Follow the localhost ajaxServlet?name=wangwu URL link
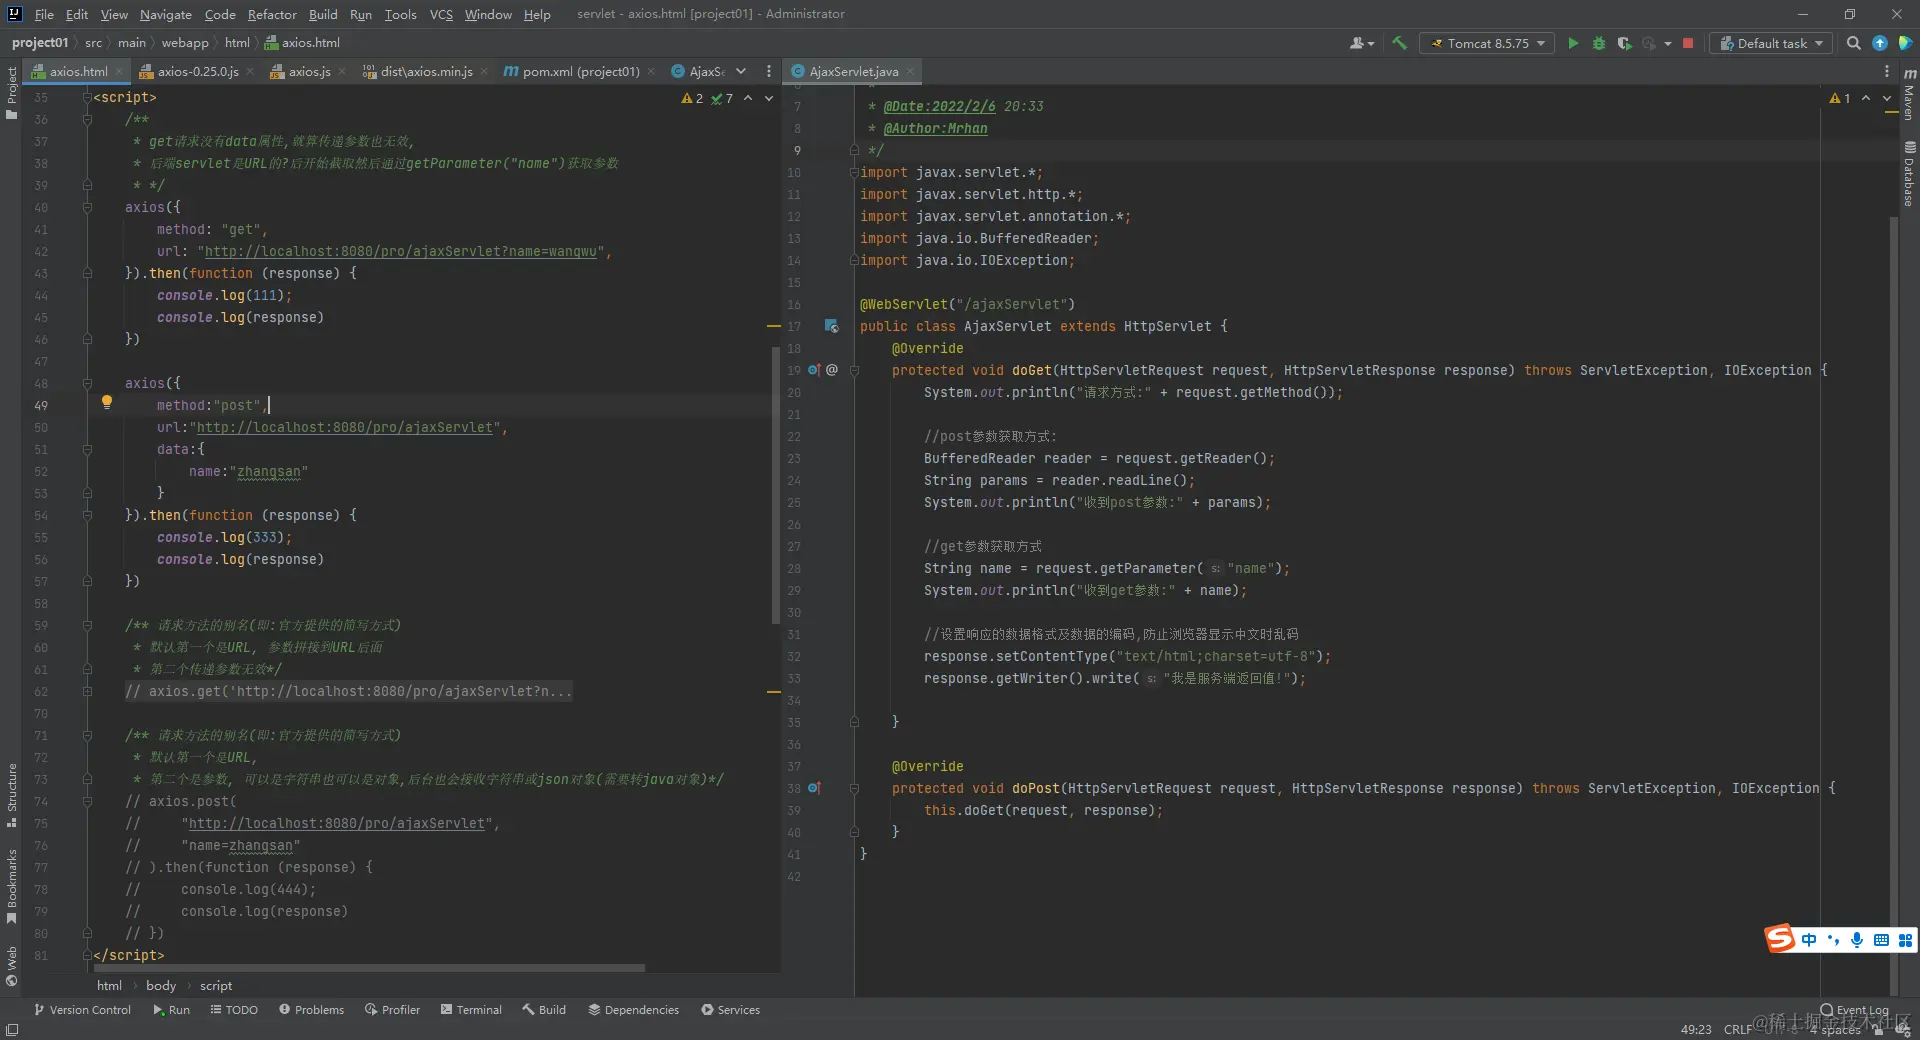This screenshot has height=1040, width=1920. point(400,251)
